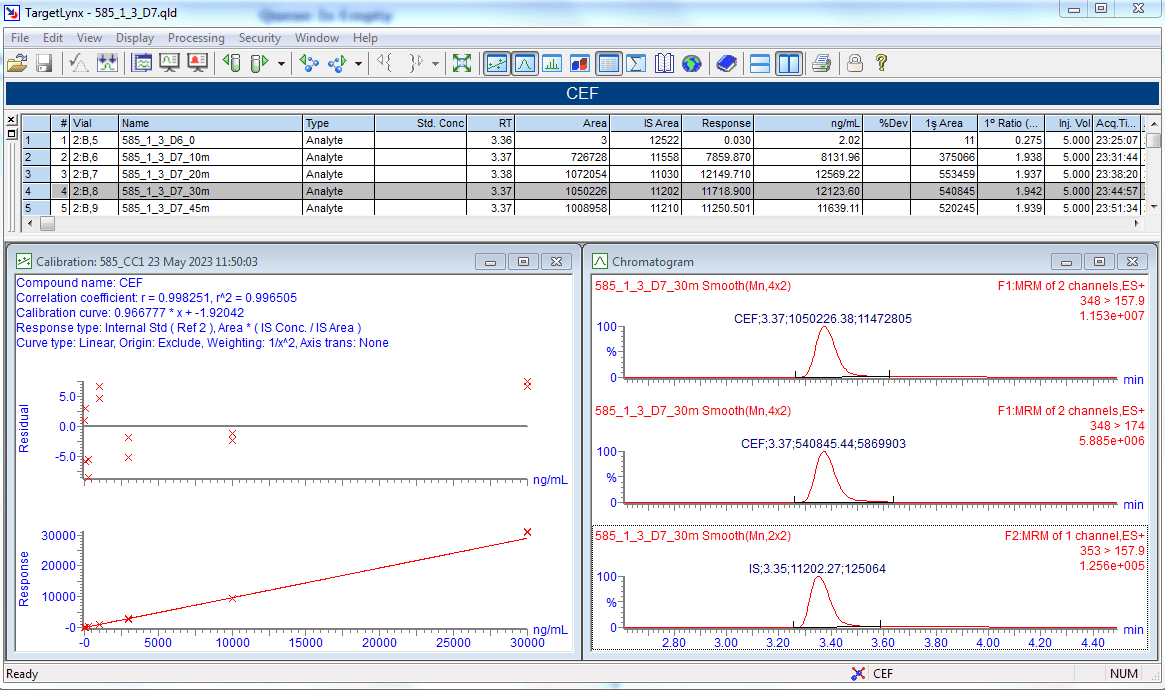Click the open book report icon
This screenshot has height=690, width=1165.
tap(664, 64)
